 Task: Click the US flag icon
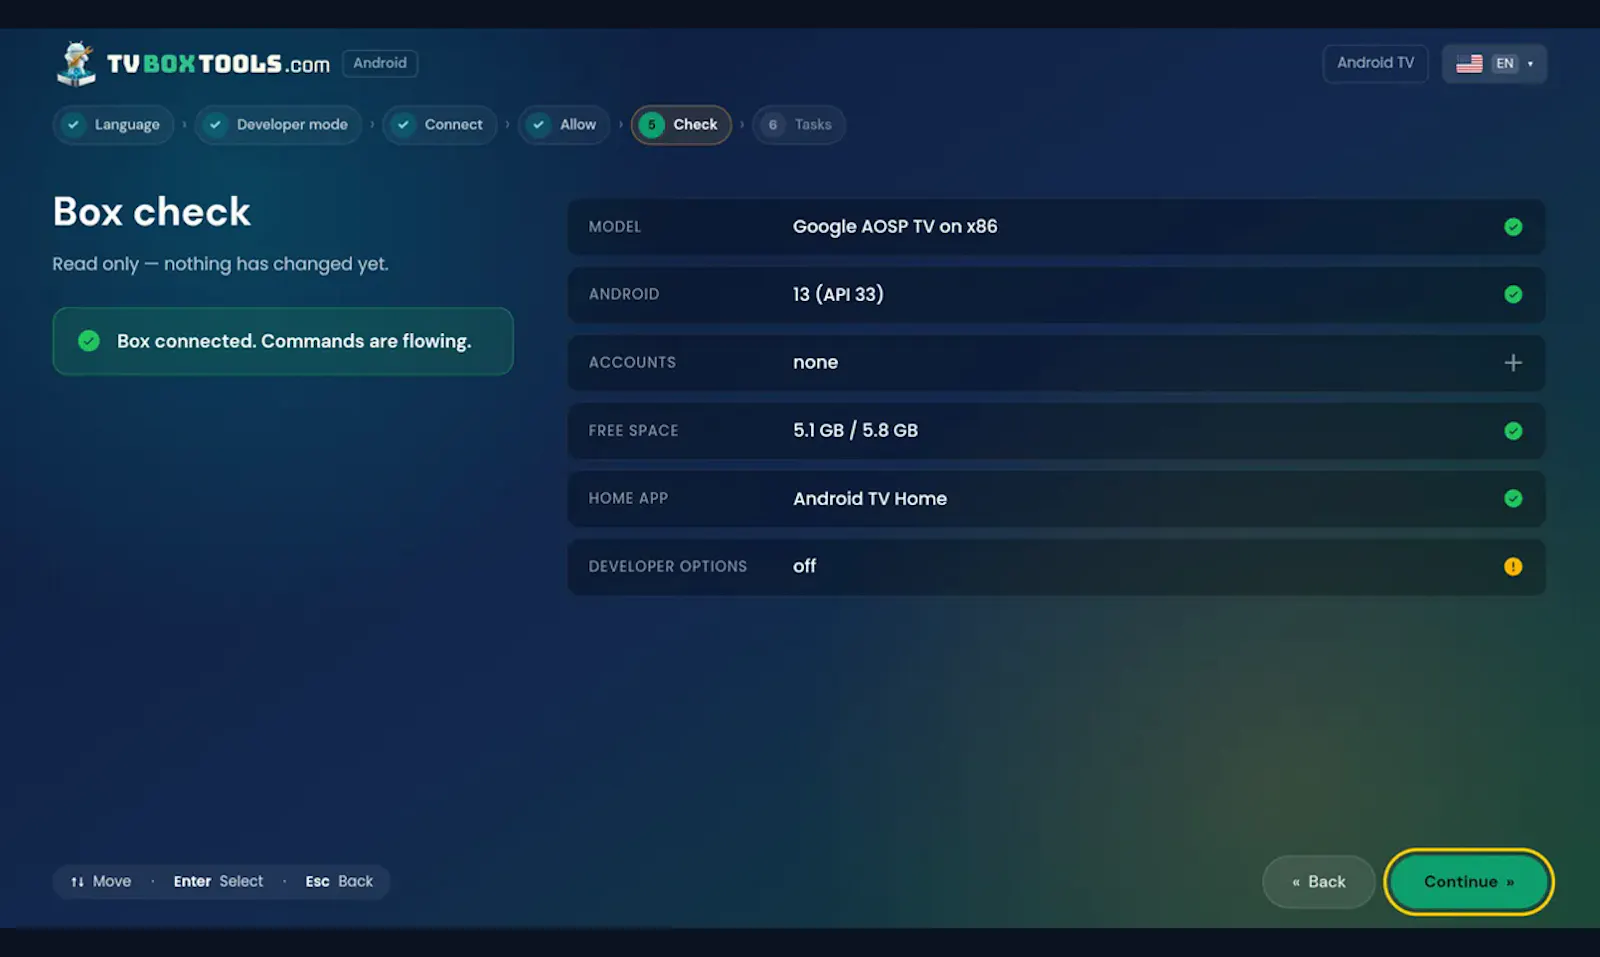click(x=1469, y=63)
